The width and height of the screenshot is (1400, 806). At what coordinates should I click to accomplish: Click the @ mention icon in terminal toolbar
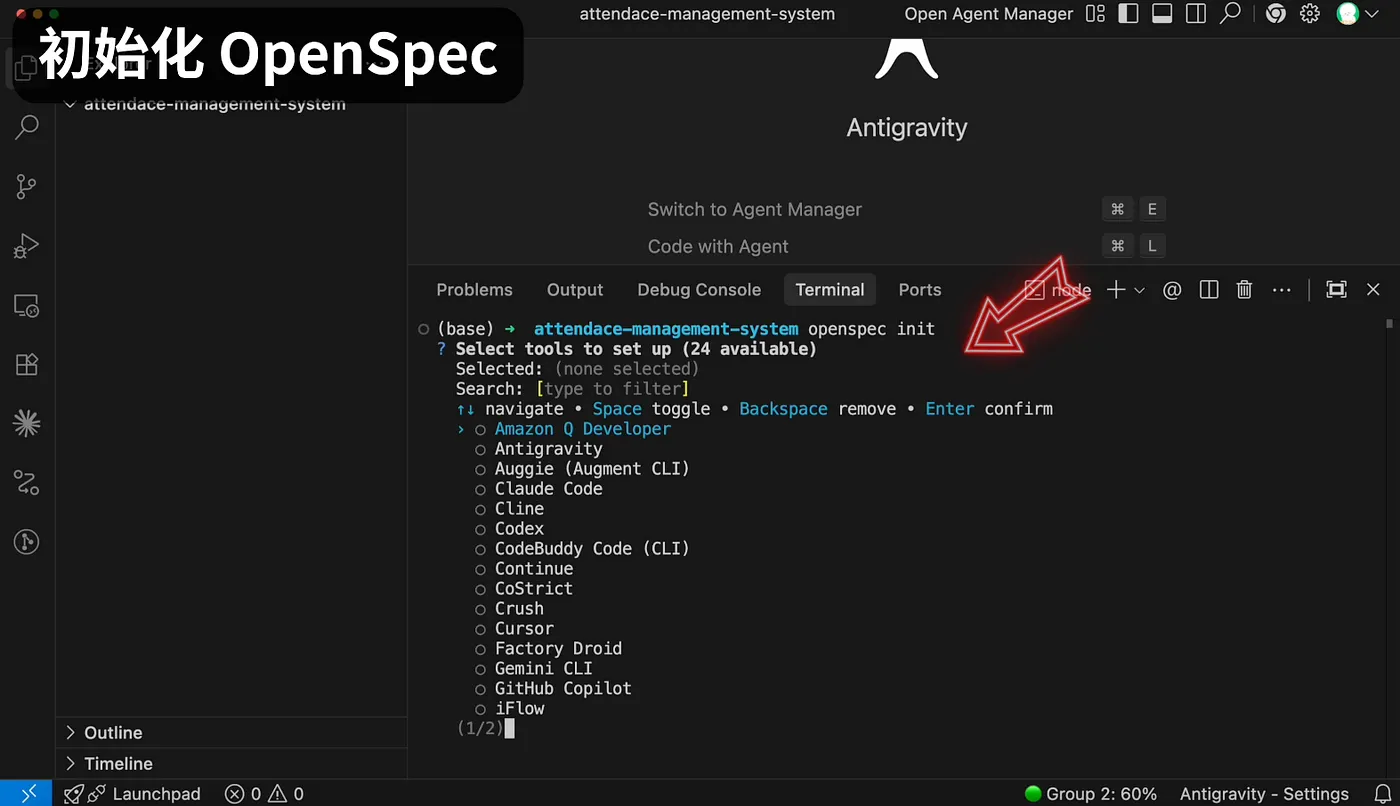[1172, 290]
